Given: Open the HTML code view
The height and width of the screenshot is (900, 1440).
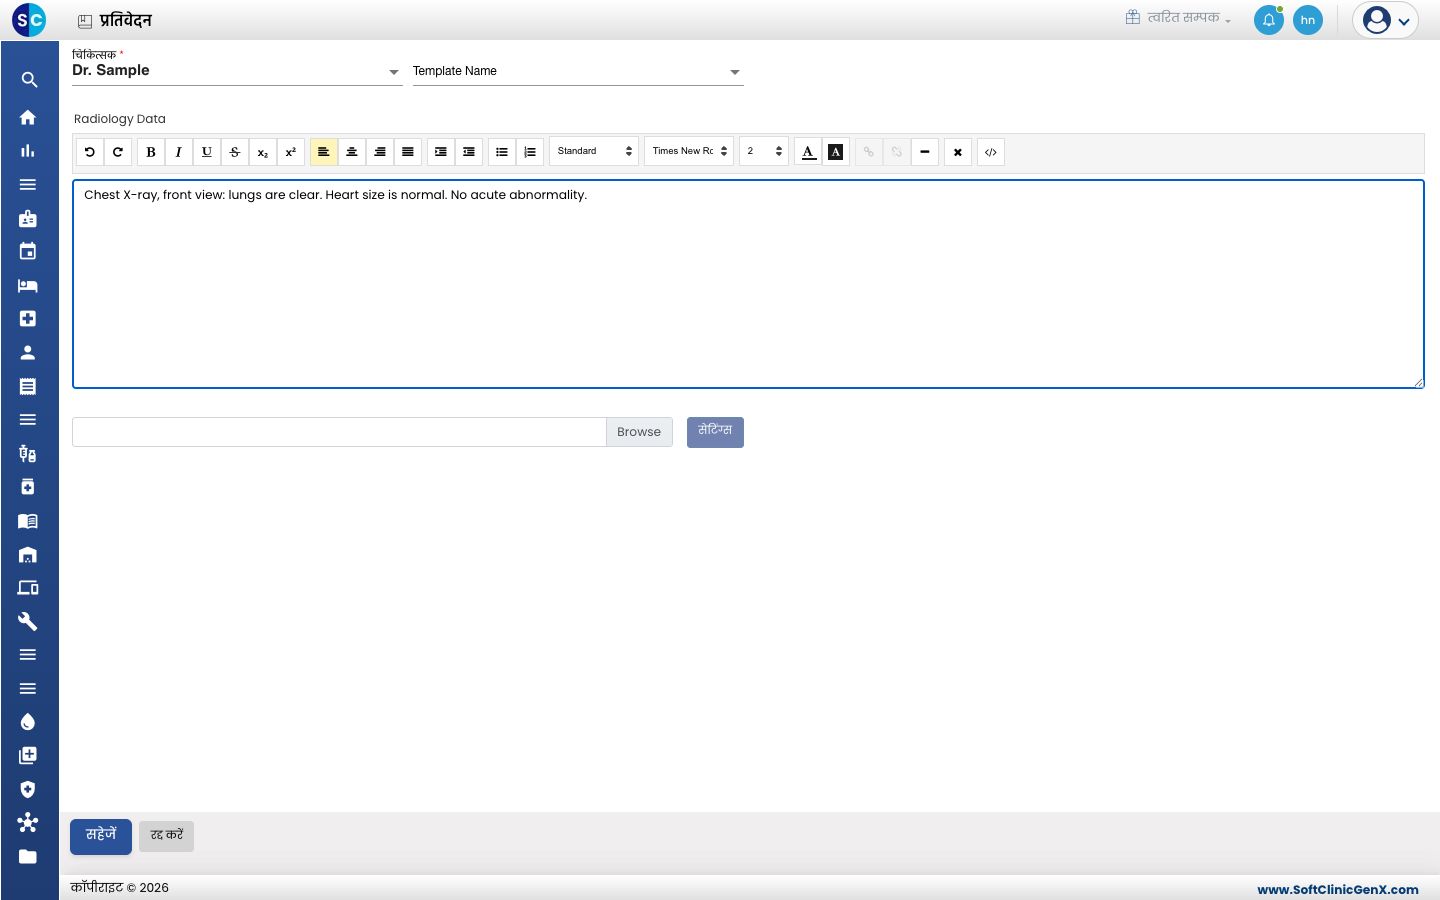Looking at the screenshot, I should pos(991,152).
